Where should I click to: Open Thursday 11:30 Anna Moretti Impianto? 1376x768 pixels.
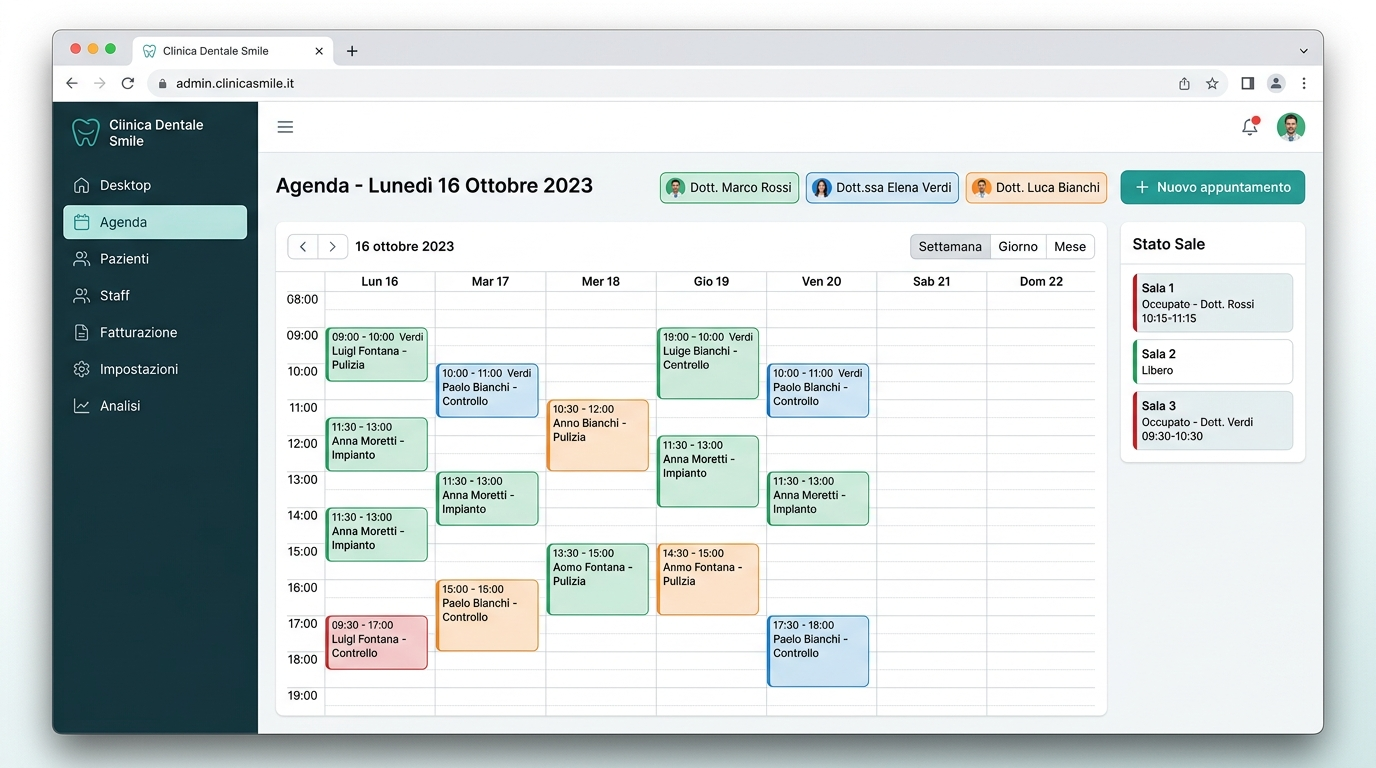pyautogui.click(x=708, y=471)
